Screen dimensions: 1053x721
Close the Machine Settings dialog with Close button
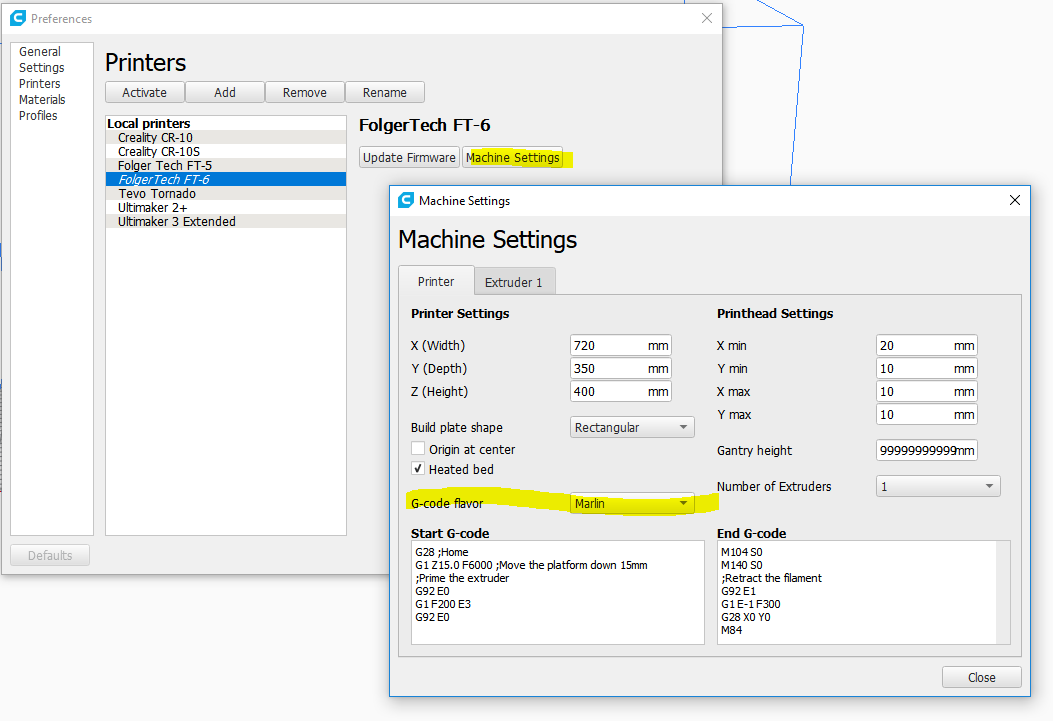pos(981,677)
